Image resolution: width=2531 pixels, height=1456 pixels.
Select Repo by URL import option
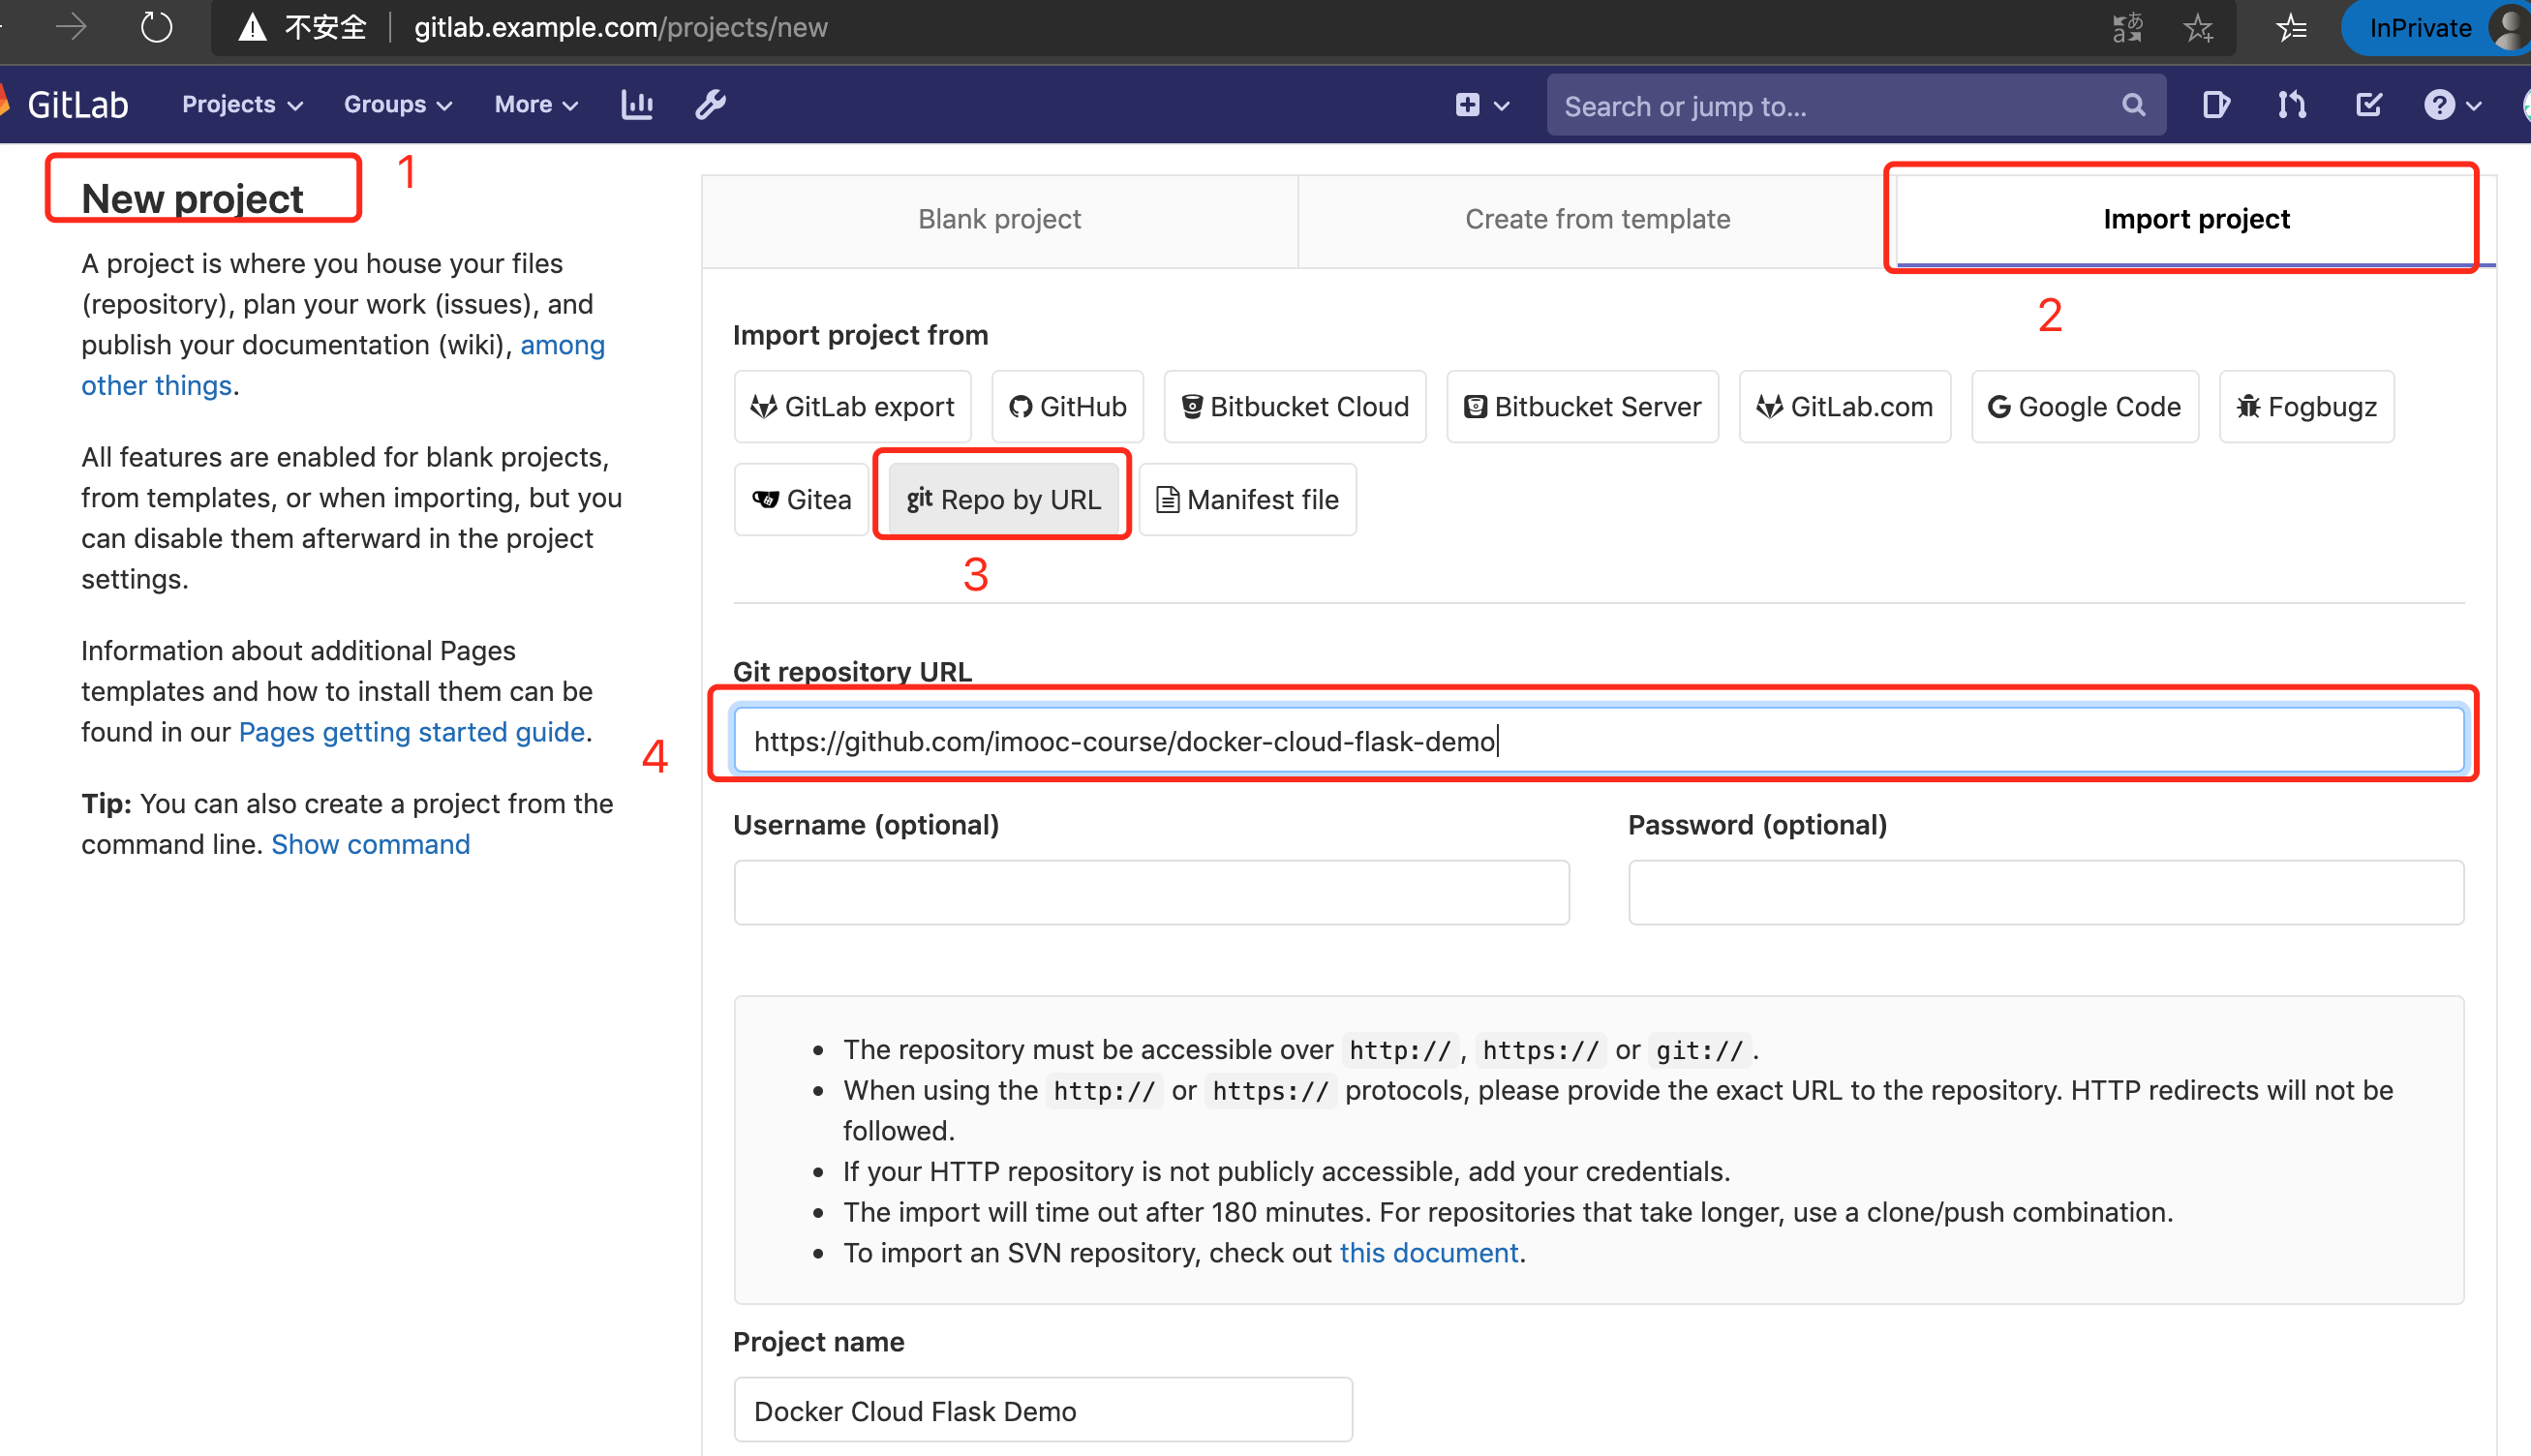point(1004,500)
